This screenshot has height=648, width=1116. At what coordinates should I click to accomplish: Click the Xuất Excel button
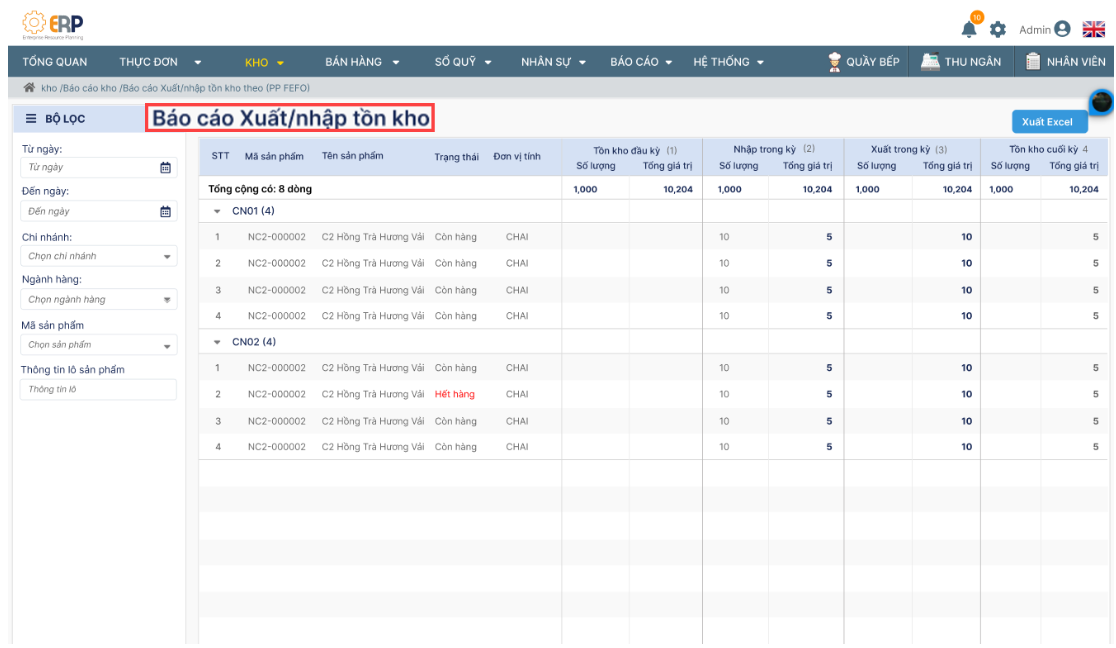coord(1046,122)
